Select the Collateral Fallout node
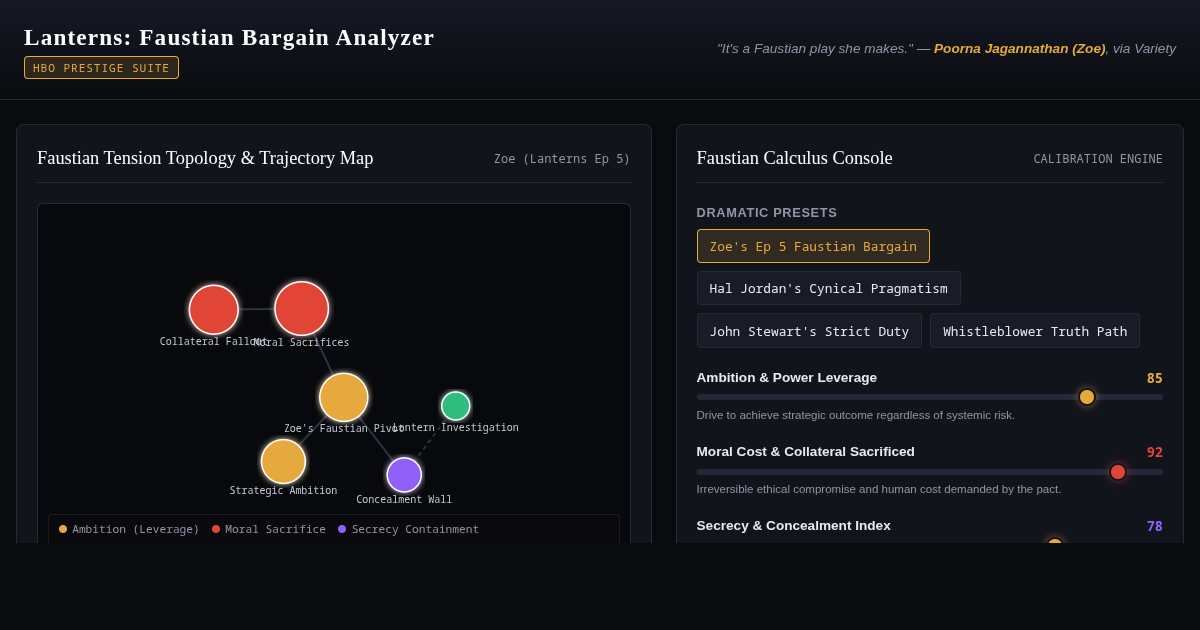The width and height of the screenshot is (1200, 630). pos(214,310)
